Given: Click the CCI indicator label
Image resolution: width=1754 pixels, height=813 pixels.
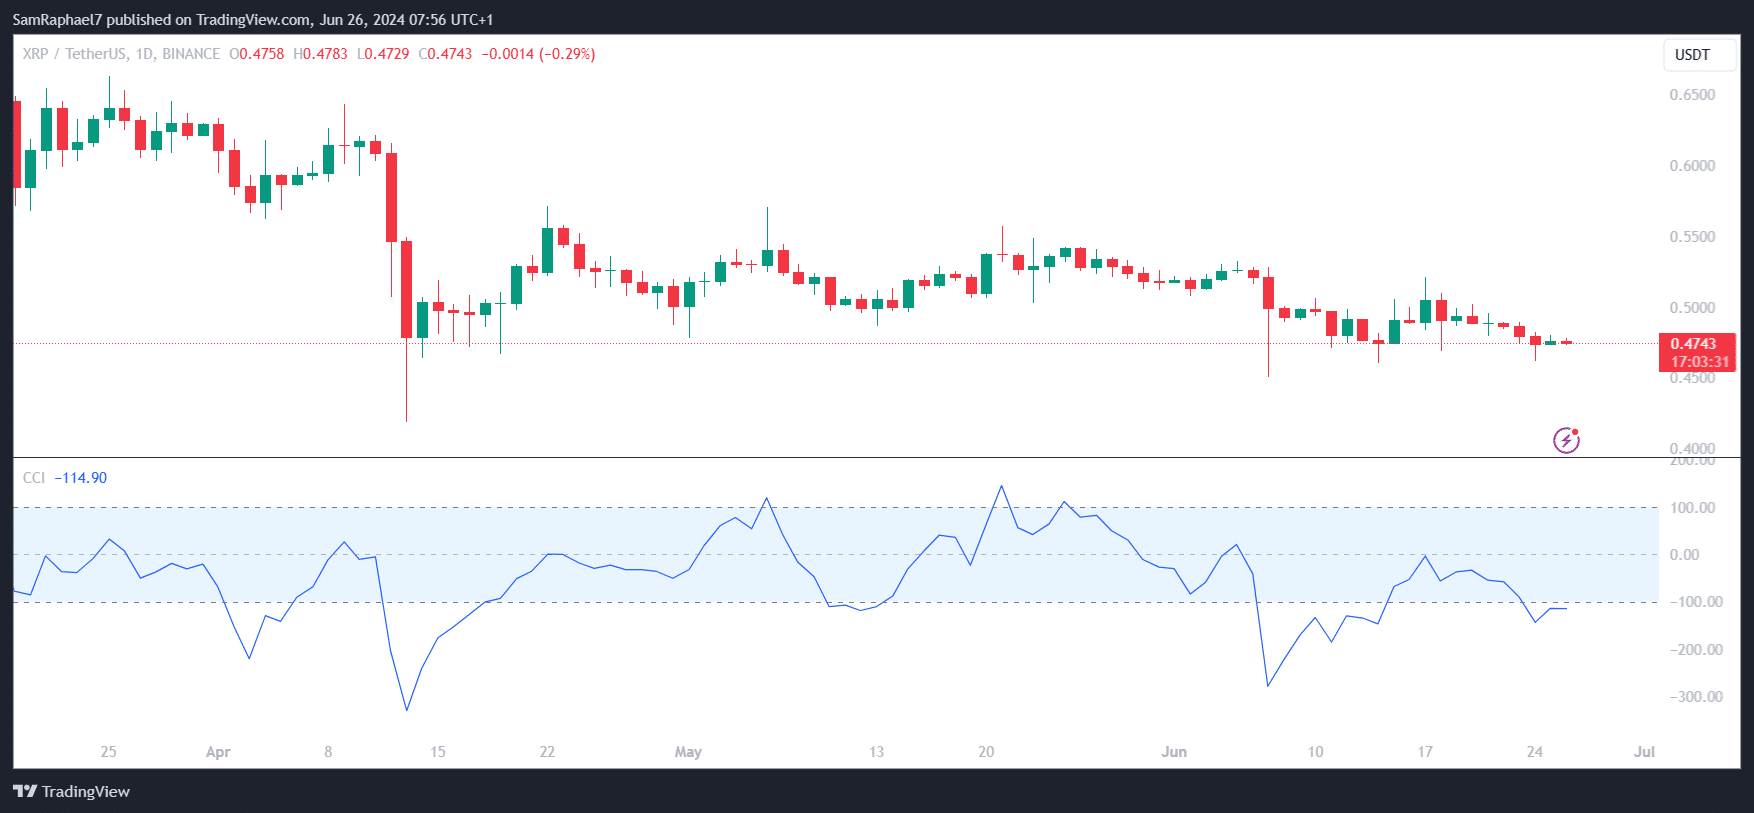Looking at the screenshot, I should coord(34,478).
